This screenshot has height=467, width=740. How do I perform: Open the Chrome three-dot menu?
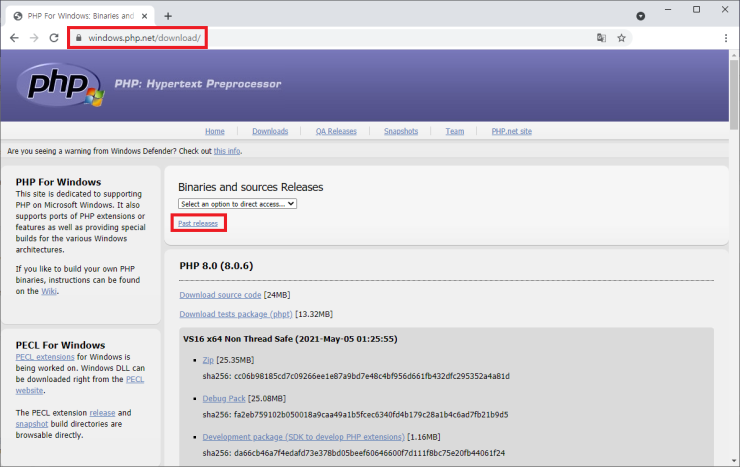[725, 38]
